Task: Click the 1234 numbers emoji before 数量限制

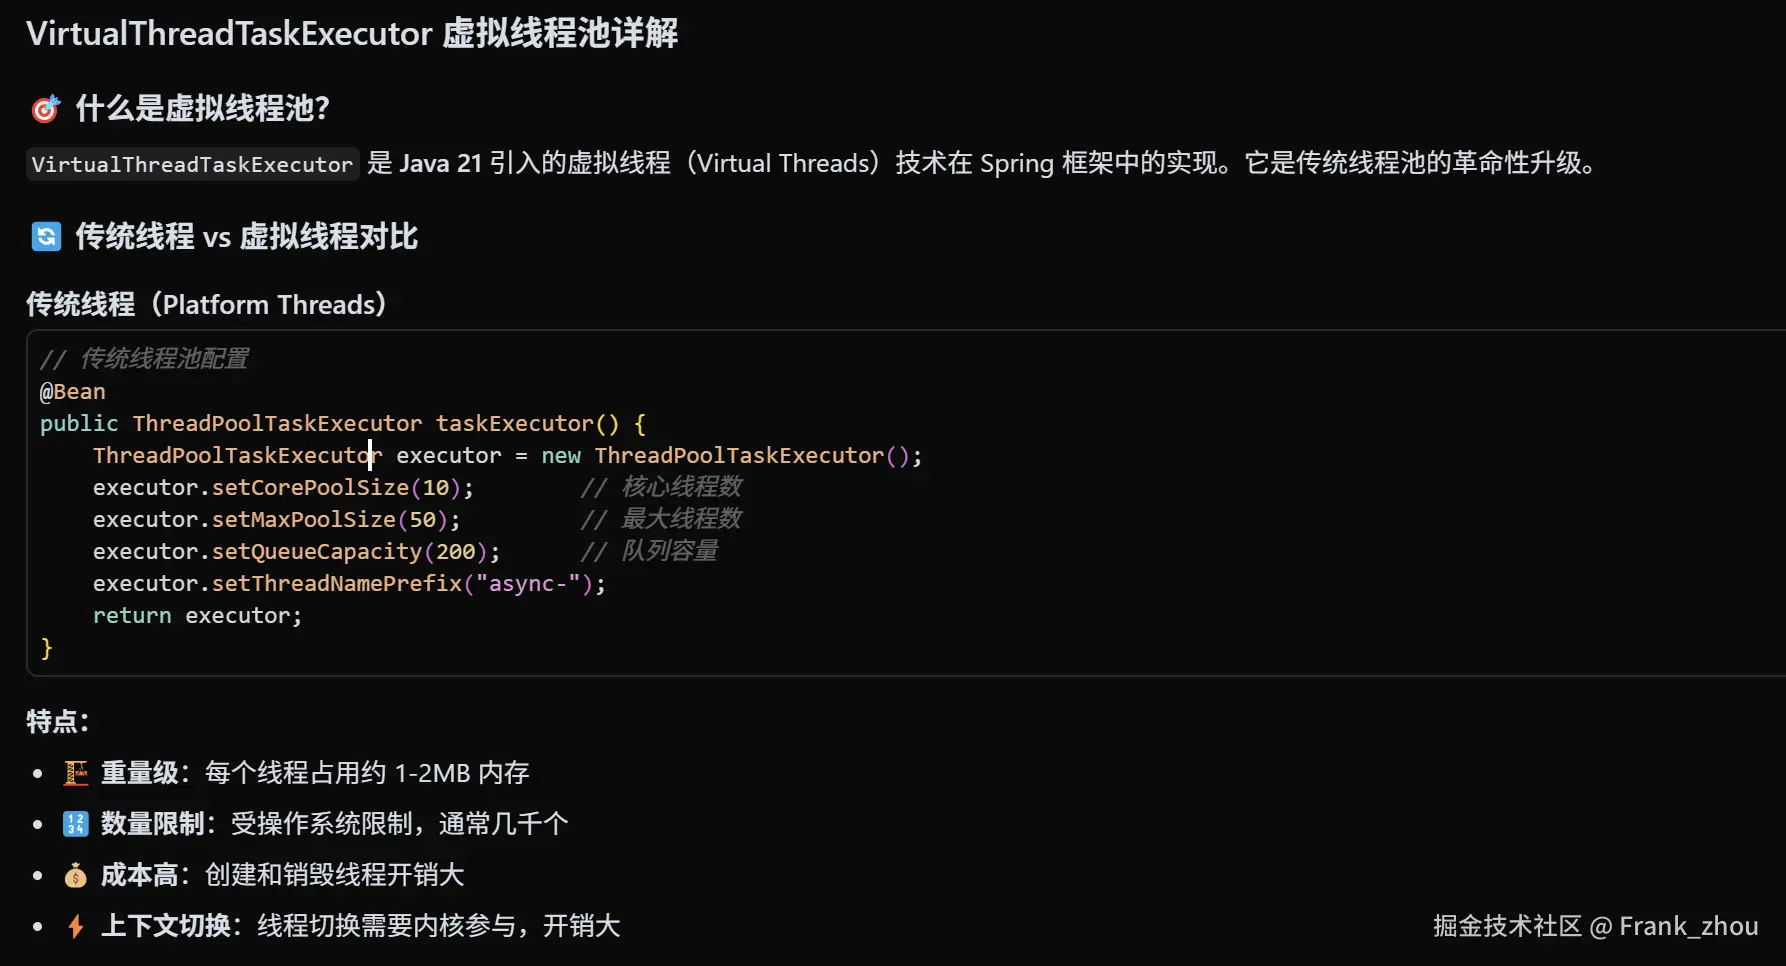Action: [76, 824]
